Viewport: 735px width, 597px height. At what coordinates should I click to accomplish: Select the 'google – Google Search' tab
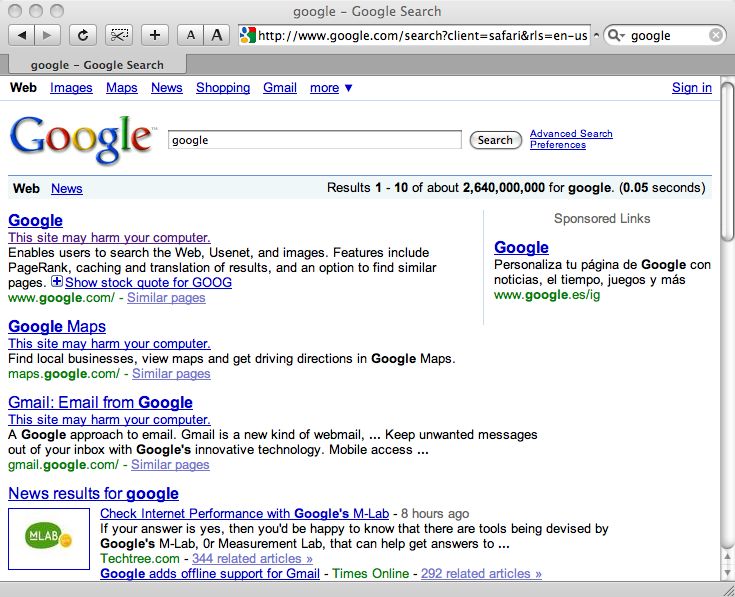point(97,65)
